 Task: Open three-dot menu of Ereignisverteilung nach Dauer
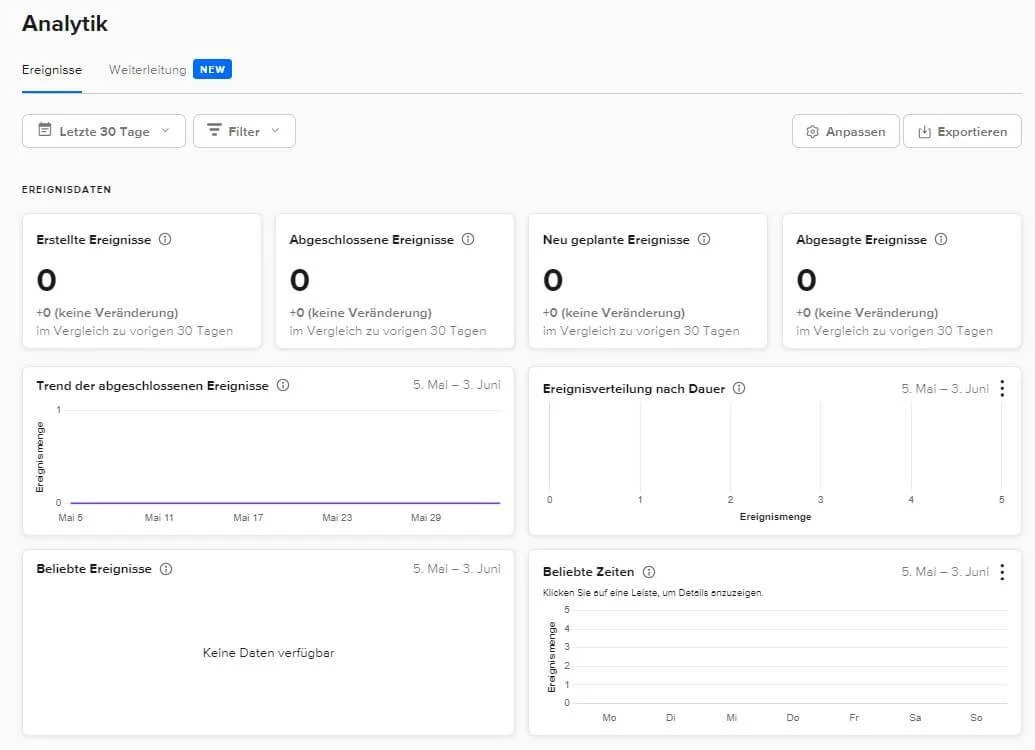1002,388
